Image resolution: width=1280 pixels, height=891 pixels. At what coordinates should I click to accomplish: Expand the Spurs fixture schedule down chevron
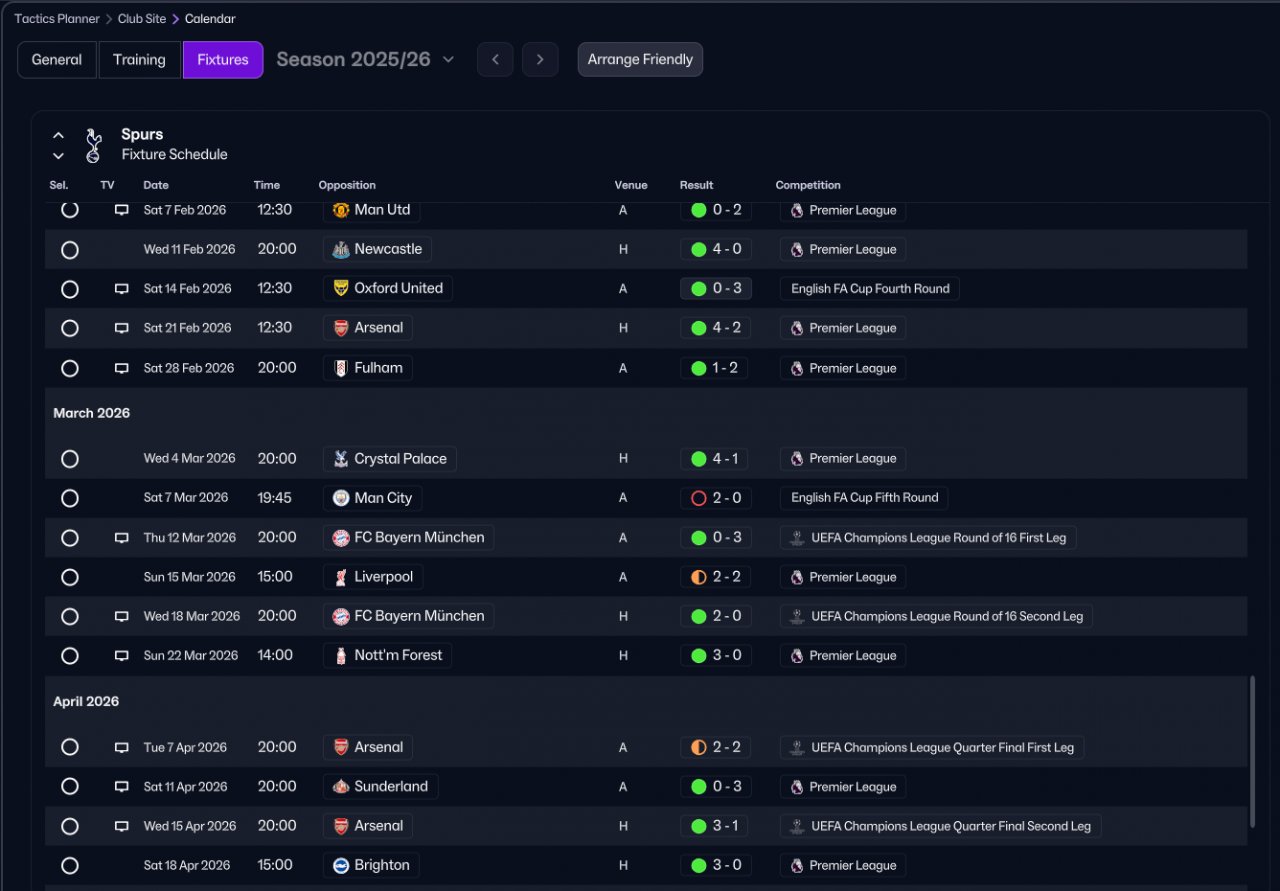point(58,156)
